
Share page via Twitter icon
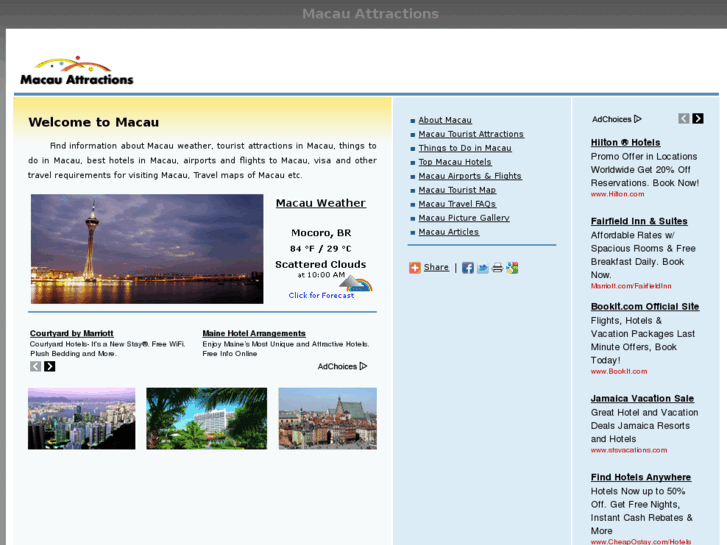coord(482,268)
